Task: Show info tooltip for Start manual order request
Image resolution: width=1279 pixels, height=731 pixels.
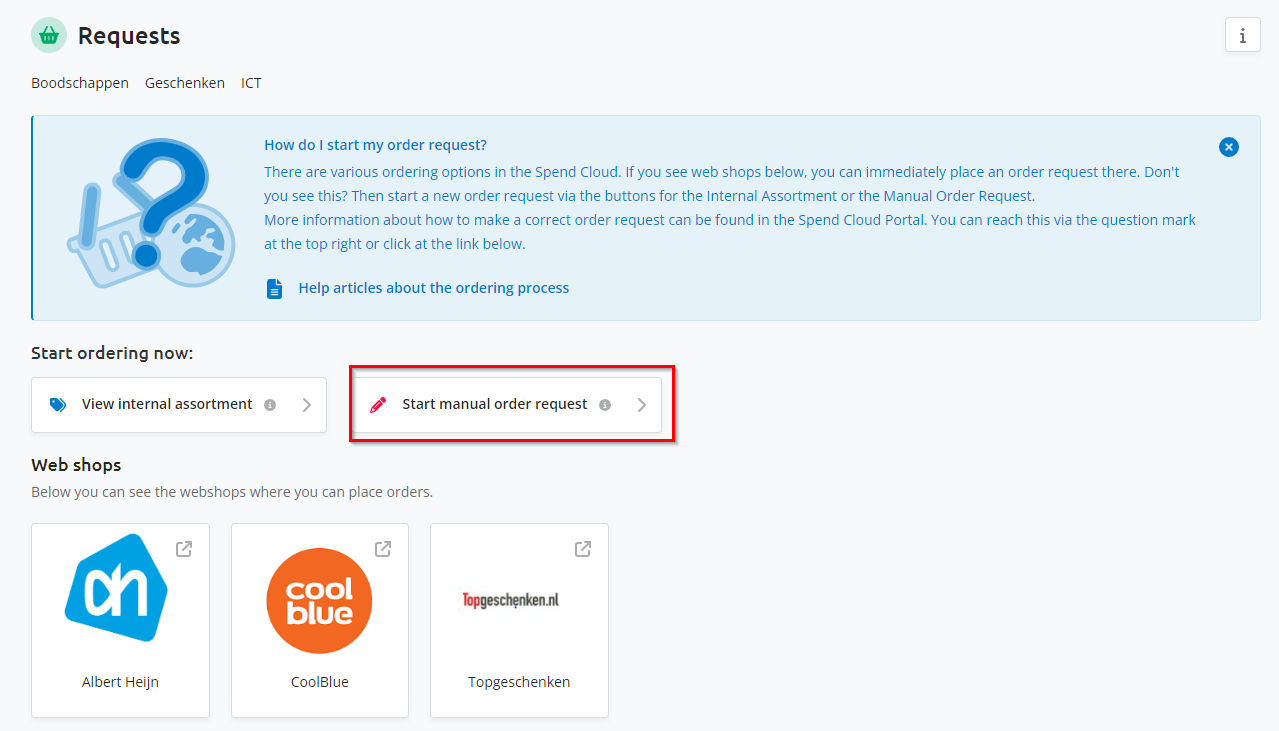Action: tap(605, 405)
